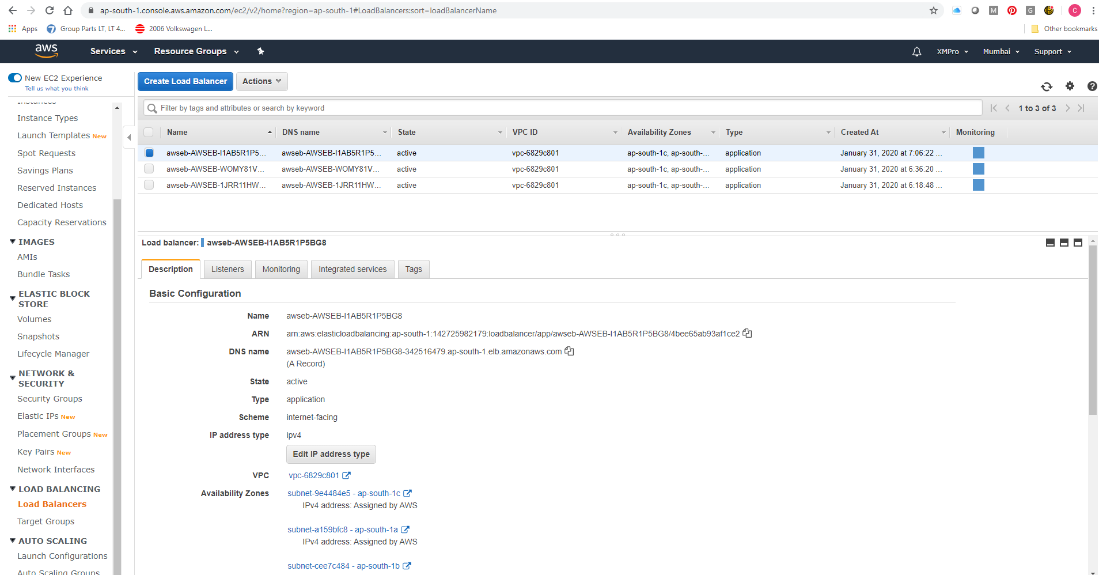Screen dimensions: 1099x575
Task: Check the awseb-AWSEB-WOMY81V row checkbox
Action: (149, 169)
